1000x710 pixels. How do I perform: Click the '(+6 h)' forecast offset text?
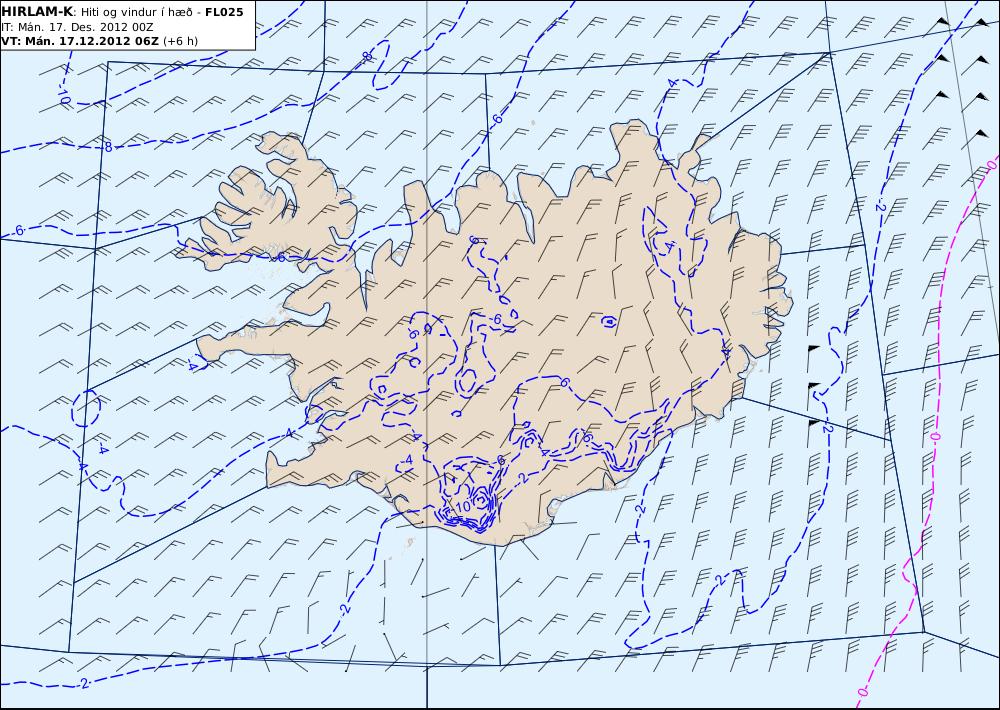point(180,41)
